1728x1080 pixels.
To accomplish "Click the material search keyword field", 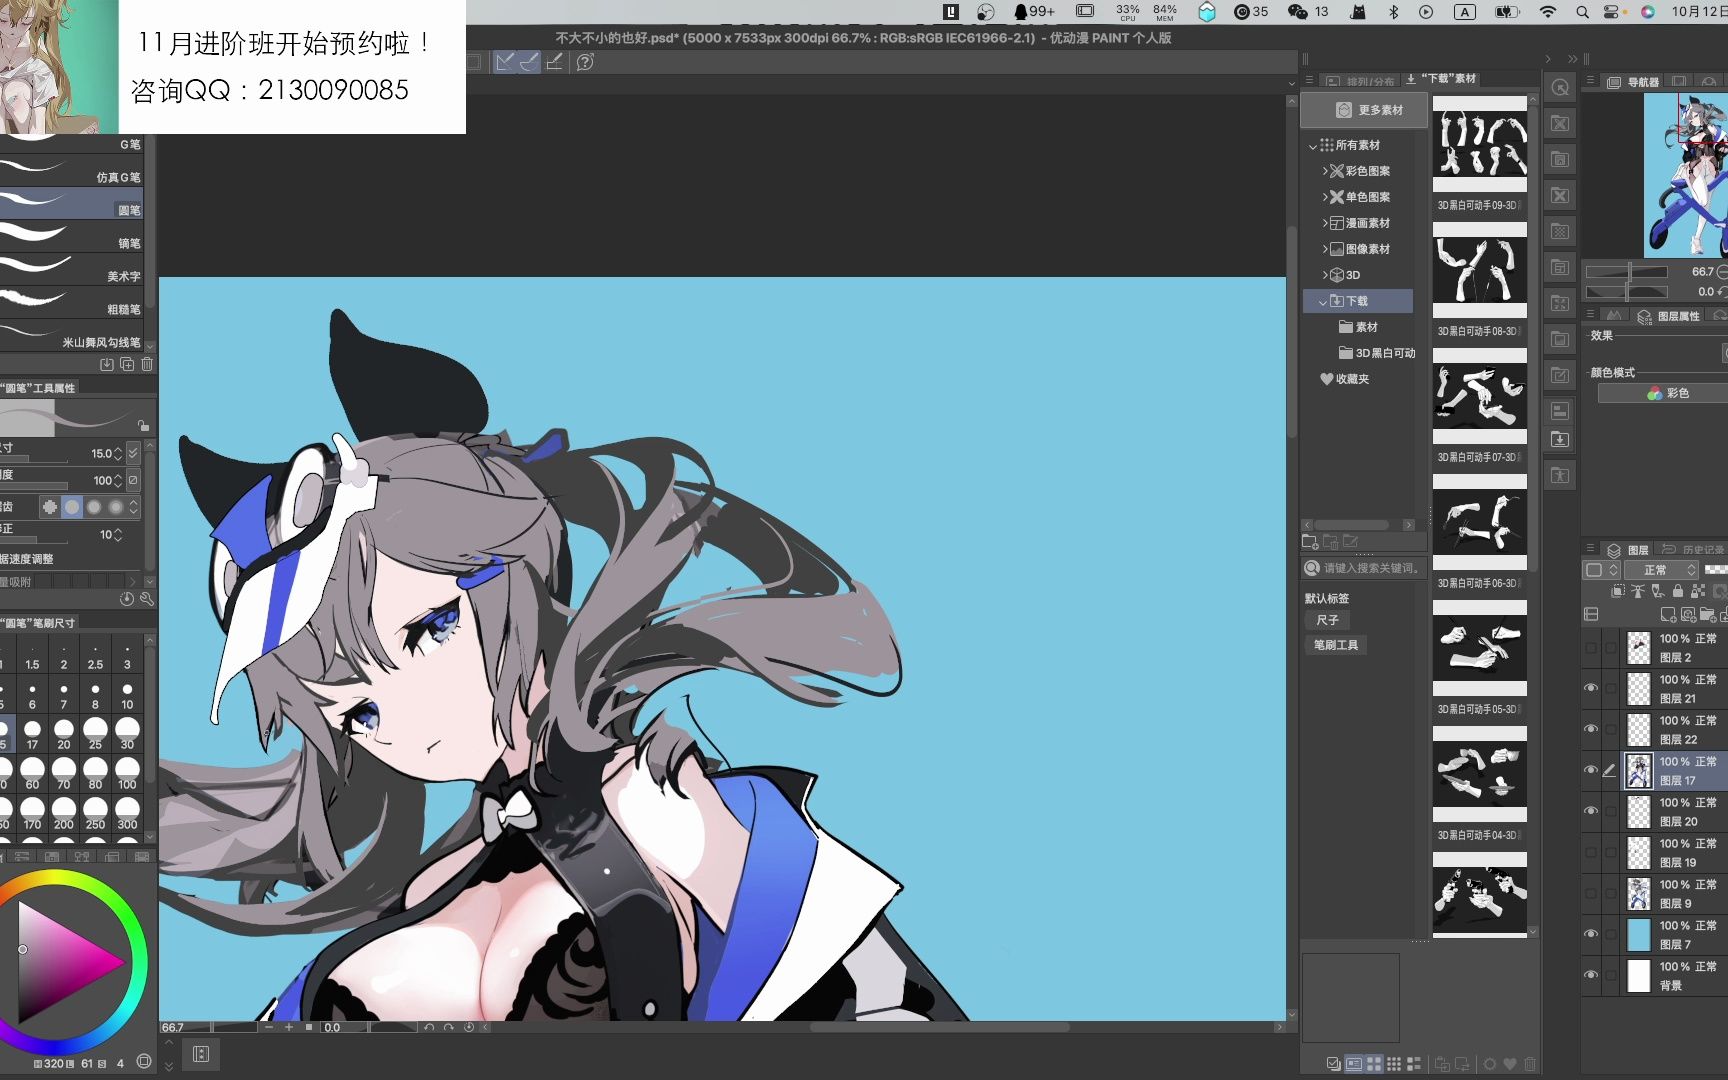I will tap(1365, 568).
